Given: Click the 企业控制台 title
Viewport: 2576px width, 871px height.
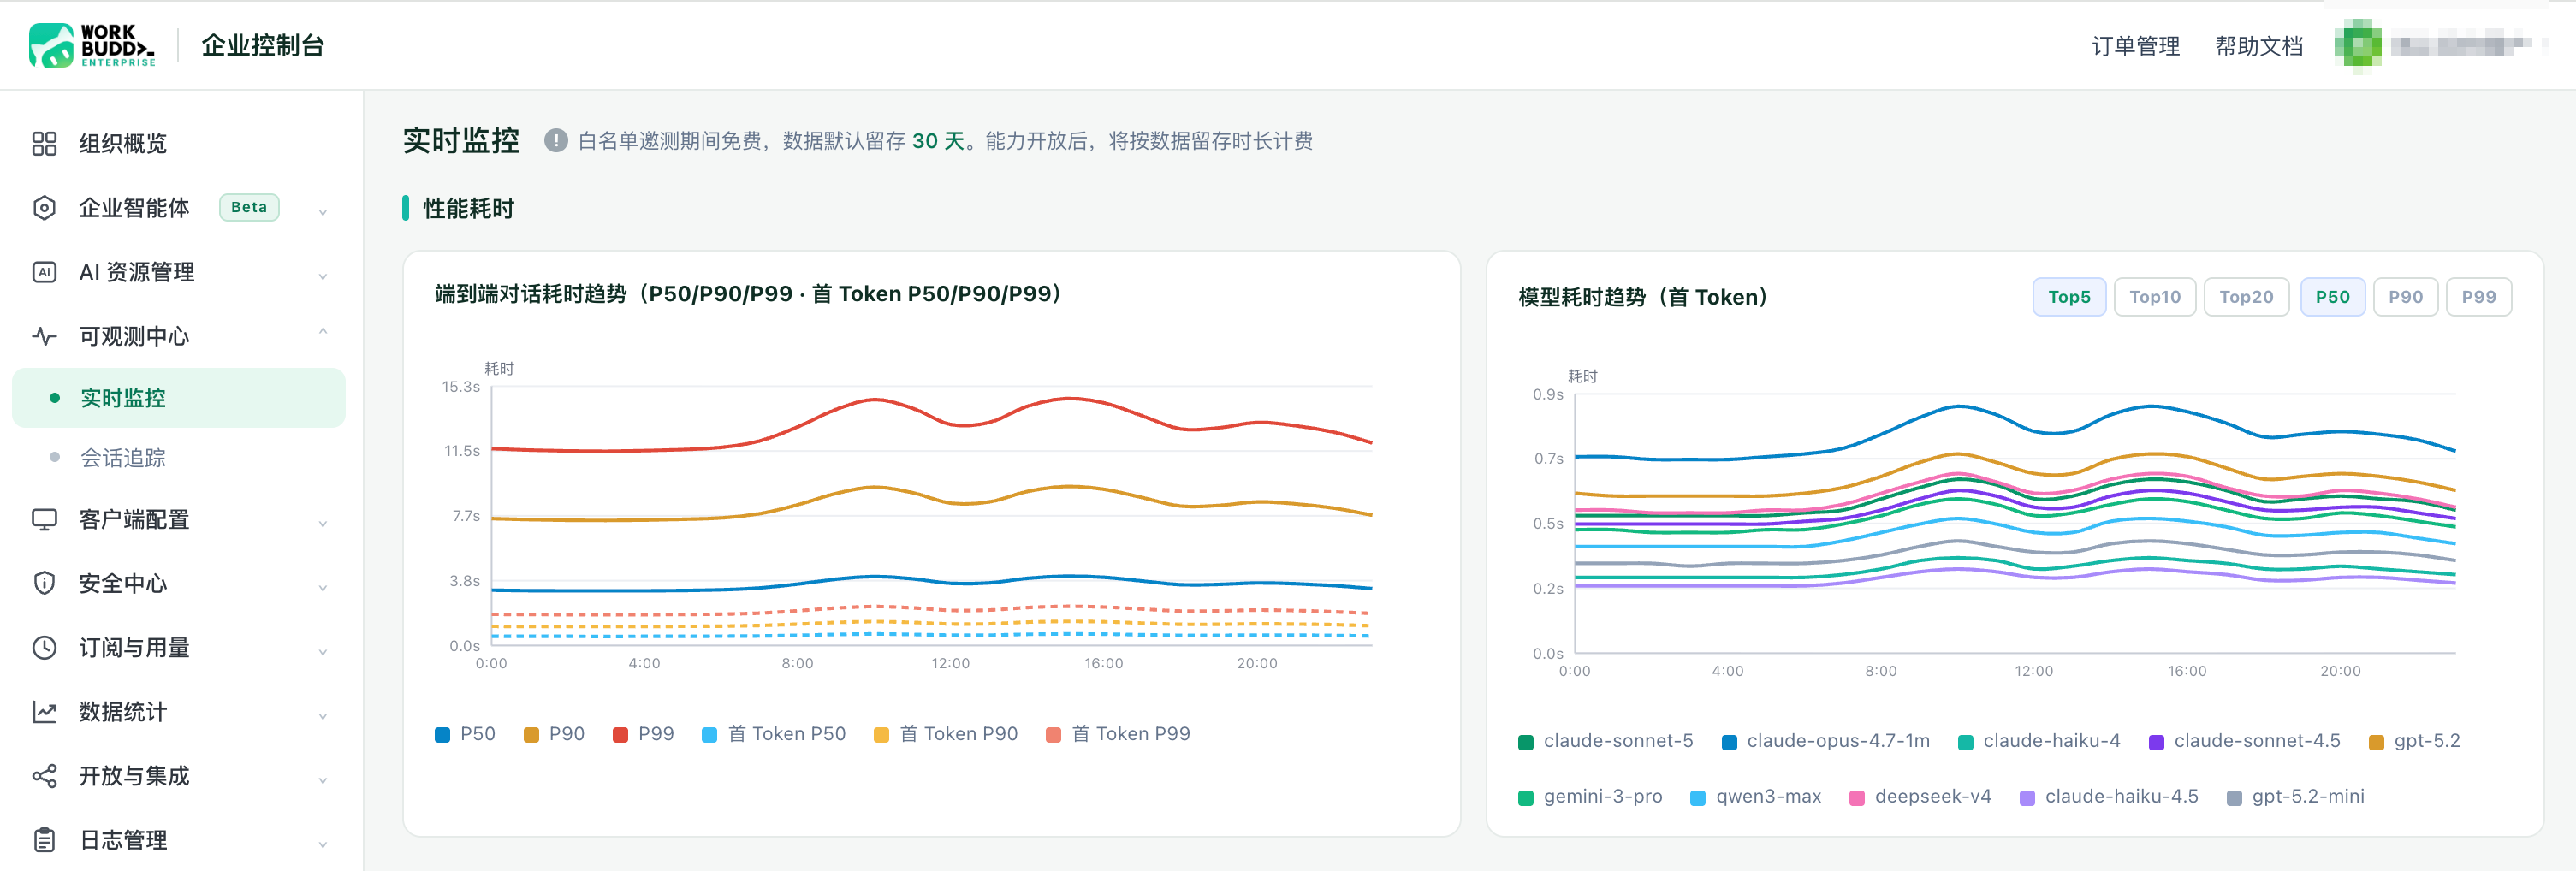Looking at the screenshot, I should coord(263,45).
